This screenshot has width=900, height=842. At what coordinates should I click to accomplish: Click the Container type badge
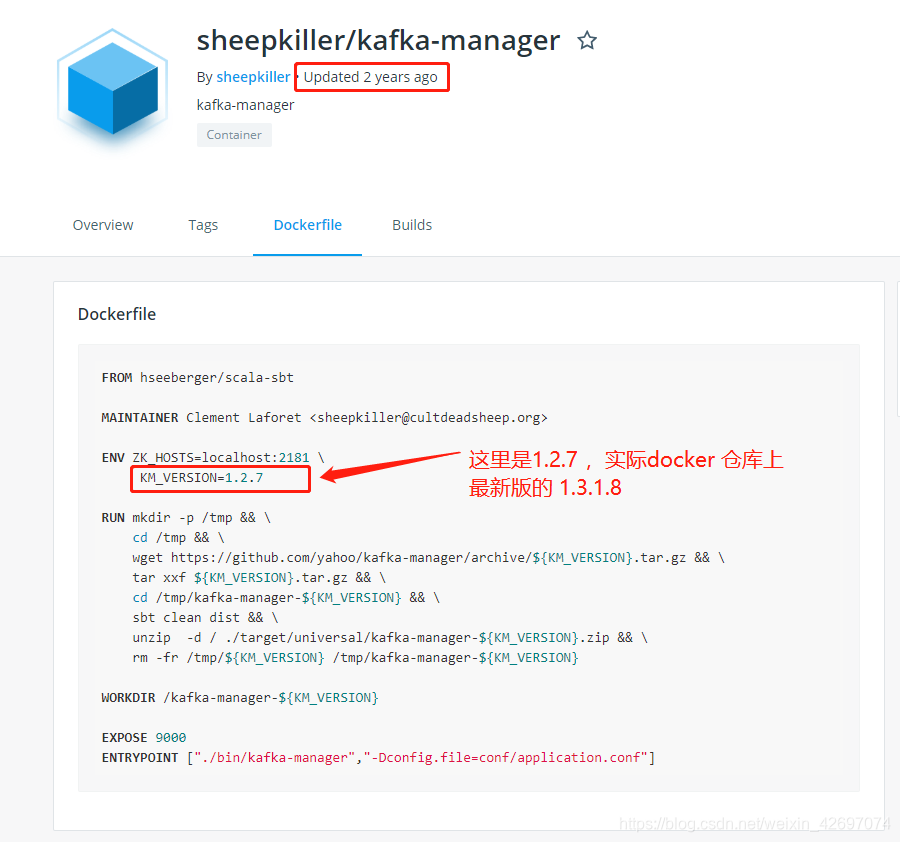click(x=234, y=134)
